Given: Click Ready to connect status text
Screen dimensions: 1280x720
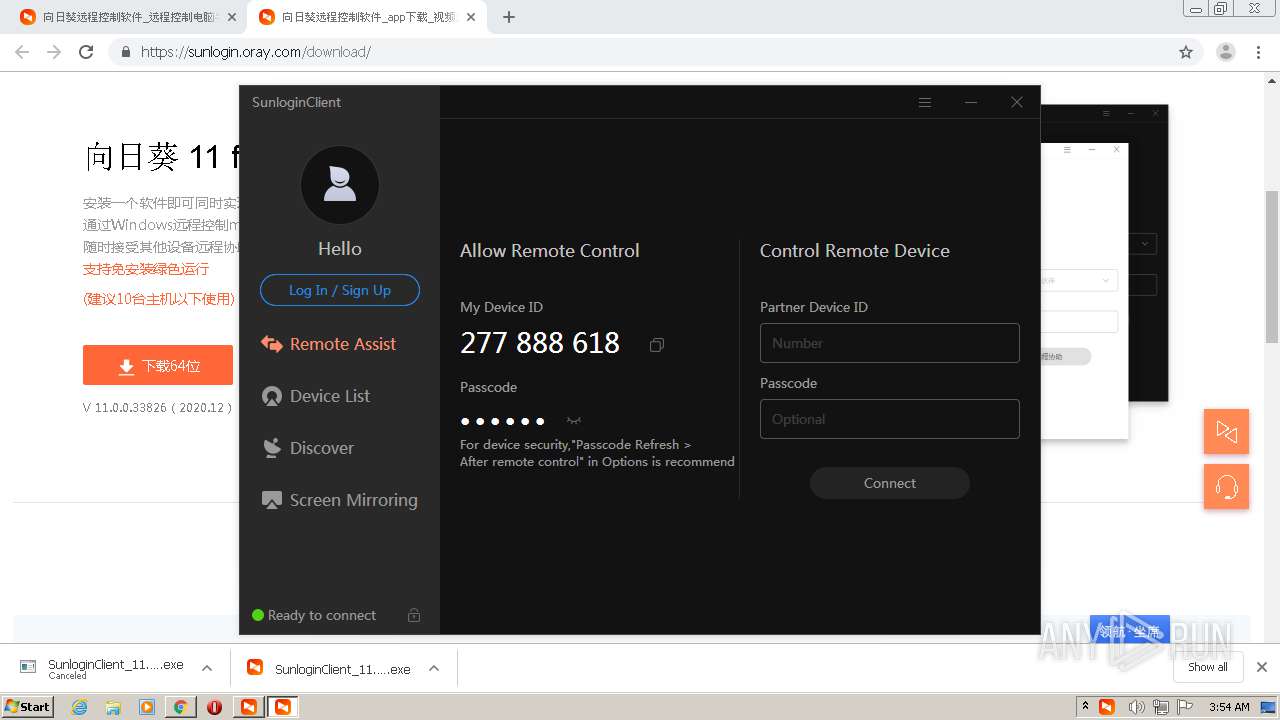Looking at the screenshot, I should click(322, 615).
